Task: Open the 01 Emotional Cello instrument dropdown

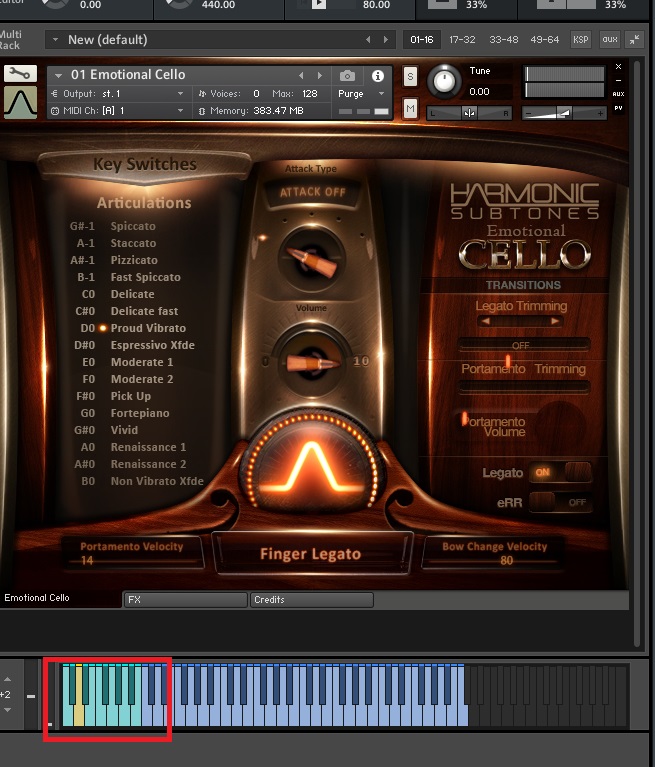Action: click(58, 76)
